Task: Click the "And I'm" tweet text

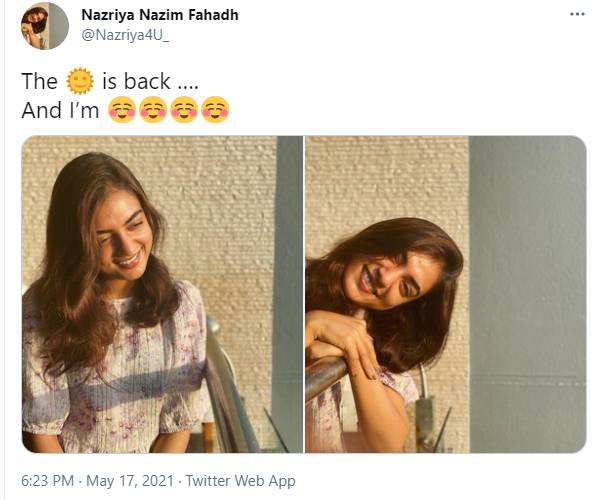Action: (60, 110)
